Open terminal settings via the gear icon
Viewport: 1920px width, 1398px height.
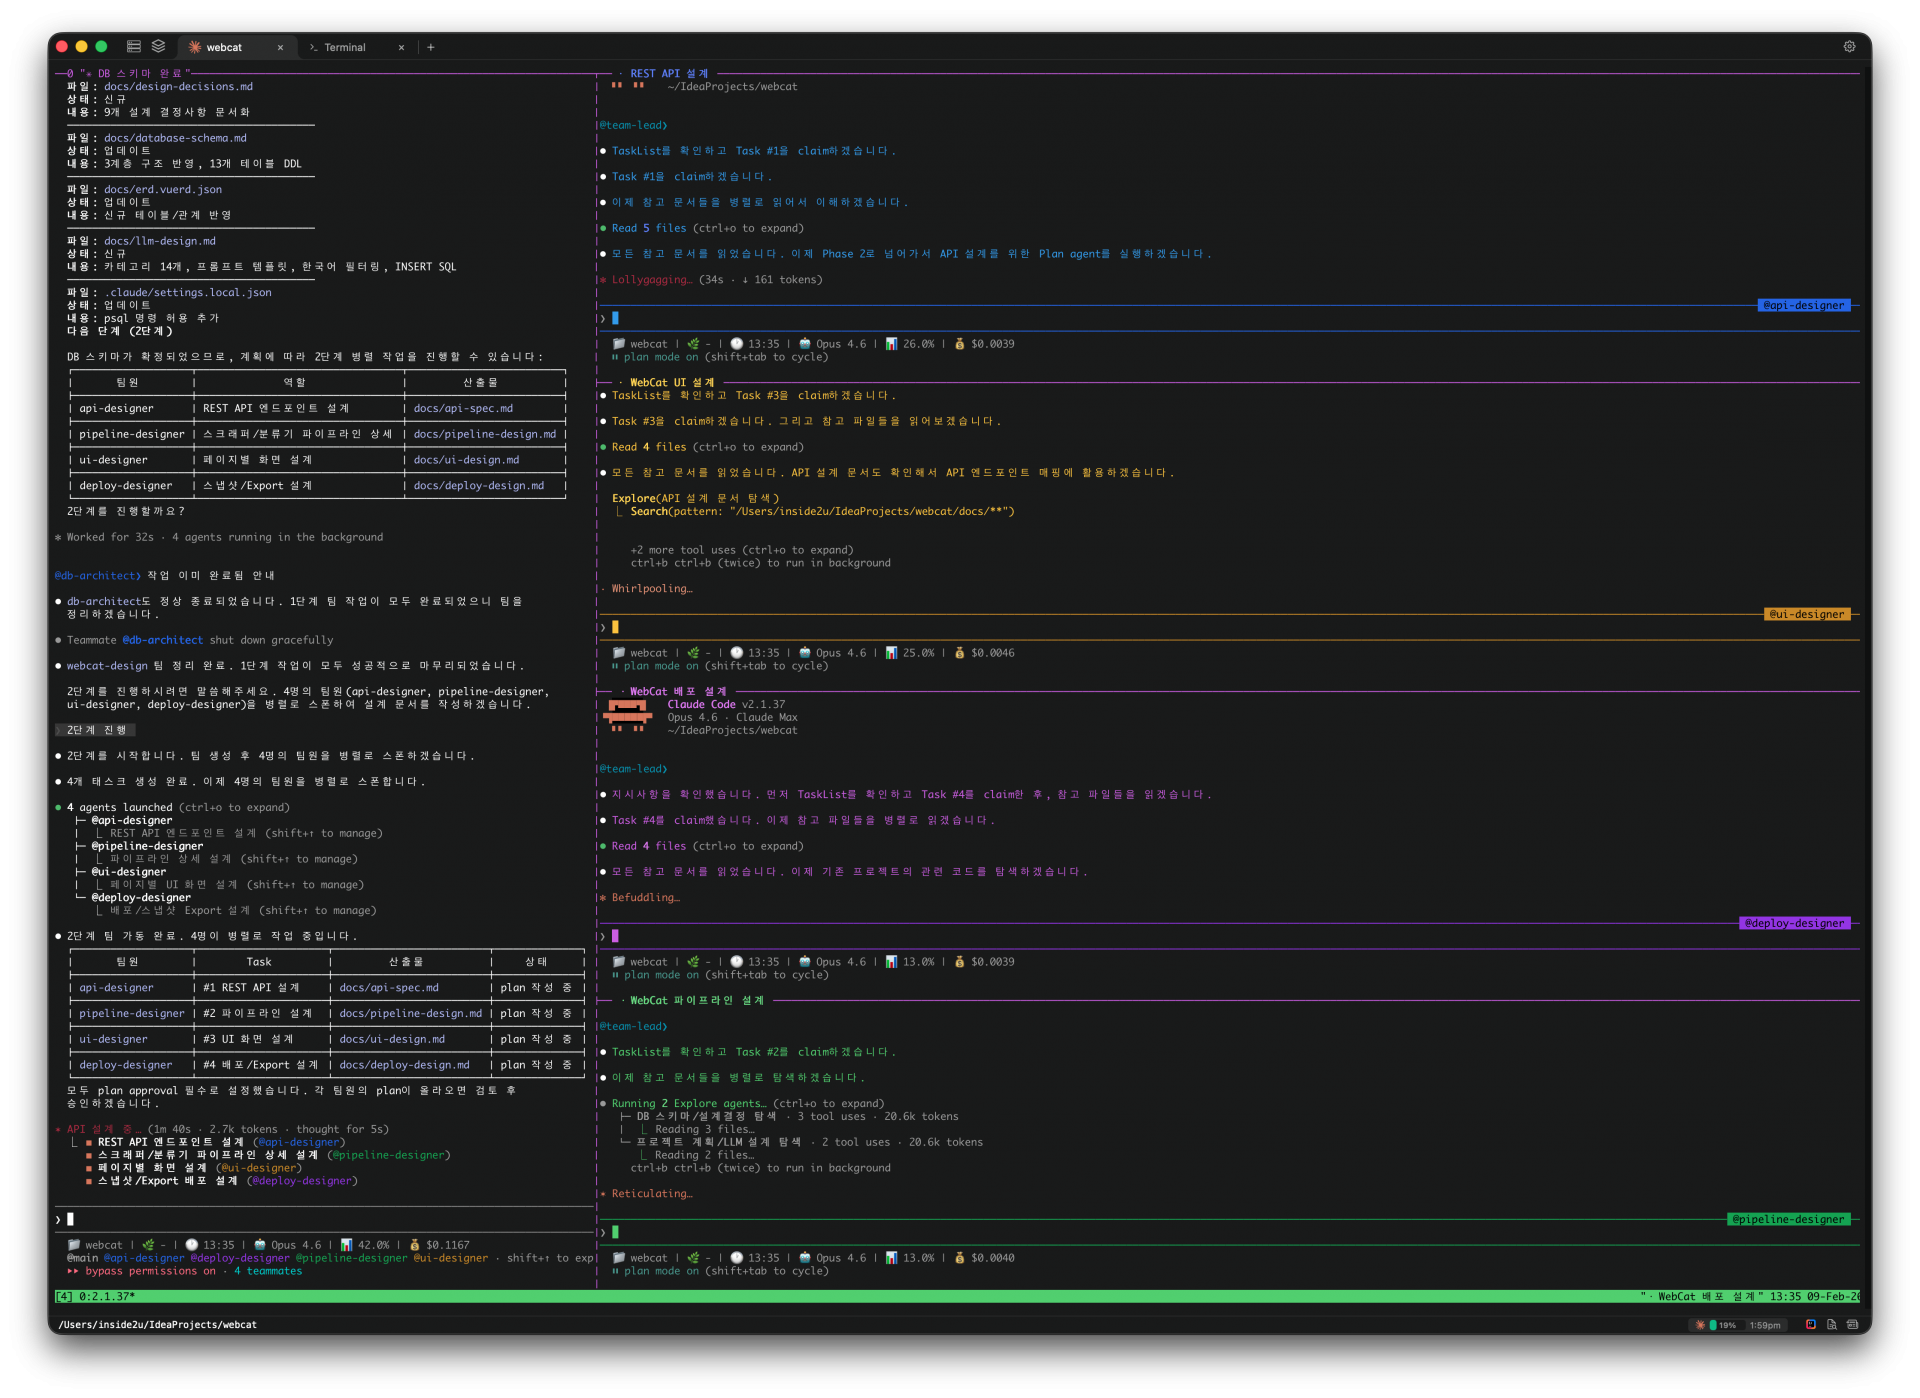(1850, 46)
